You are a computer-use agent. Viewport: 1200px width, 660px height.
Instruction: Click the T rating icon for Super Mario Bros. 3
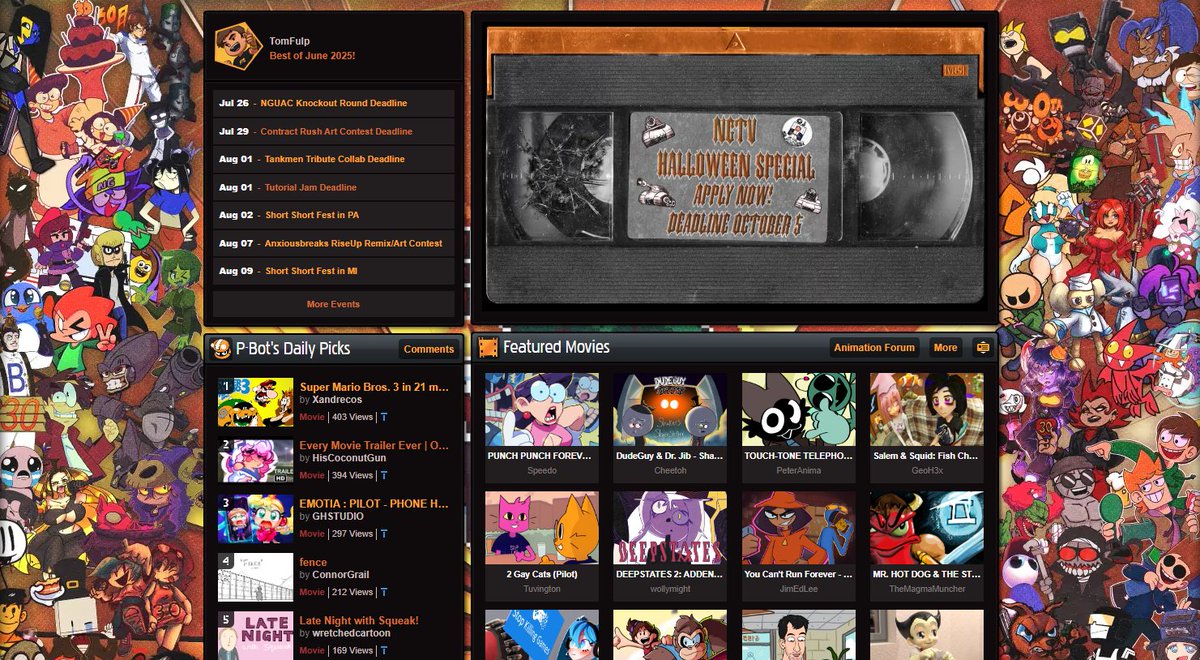(384, 416)
